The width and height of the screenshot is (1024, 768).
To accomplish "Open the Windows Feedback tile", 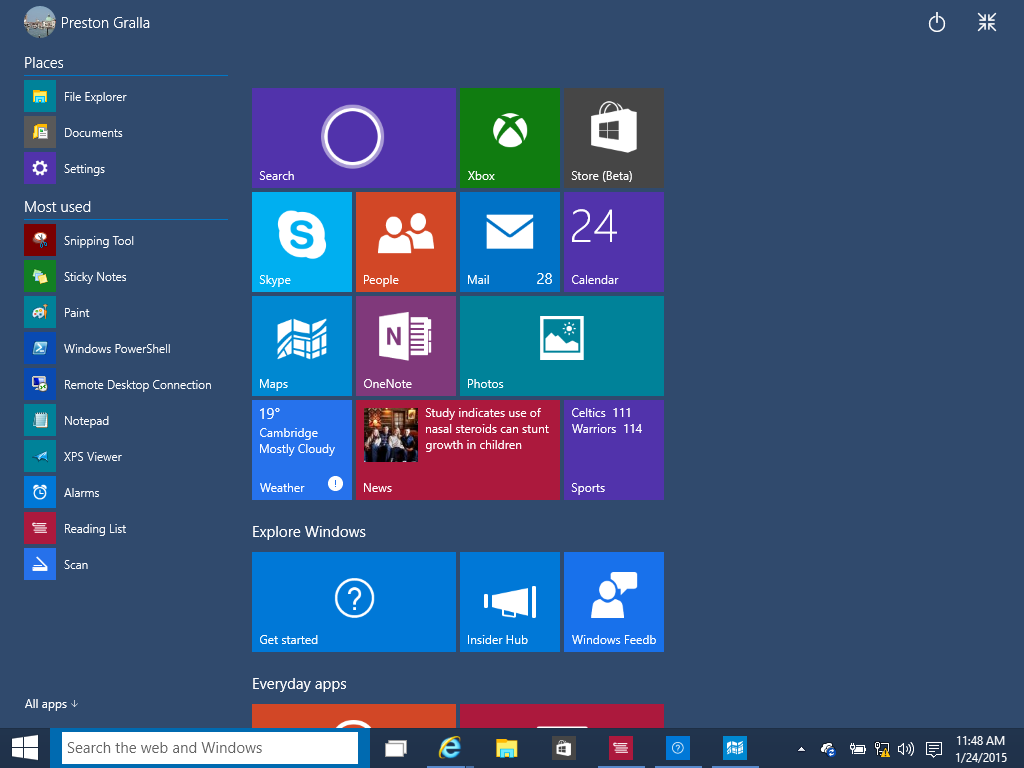I will tap(614, 601).
